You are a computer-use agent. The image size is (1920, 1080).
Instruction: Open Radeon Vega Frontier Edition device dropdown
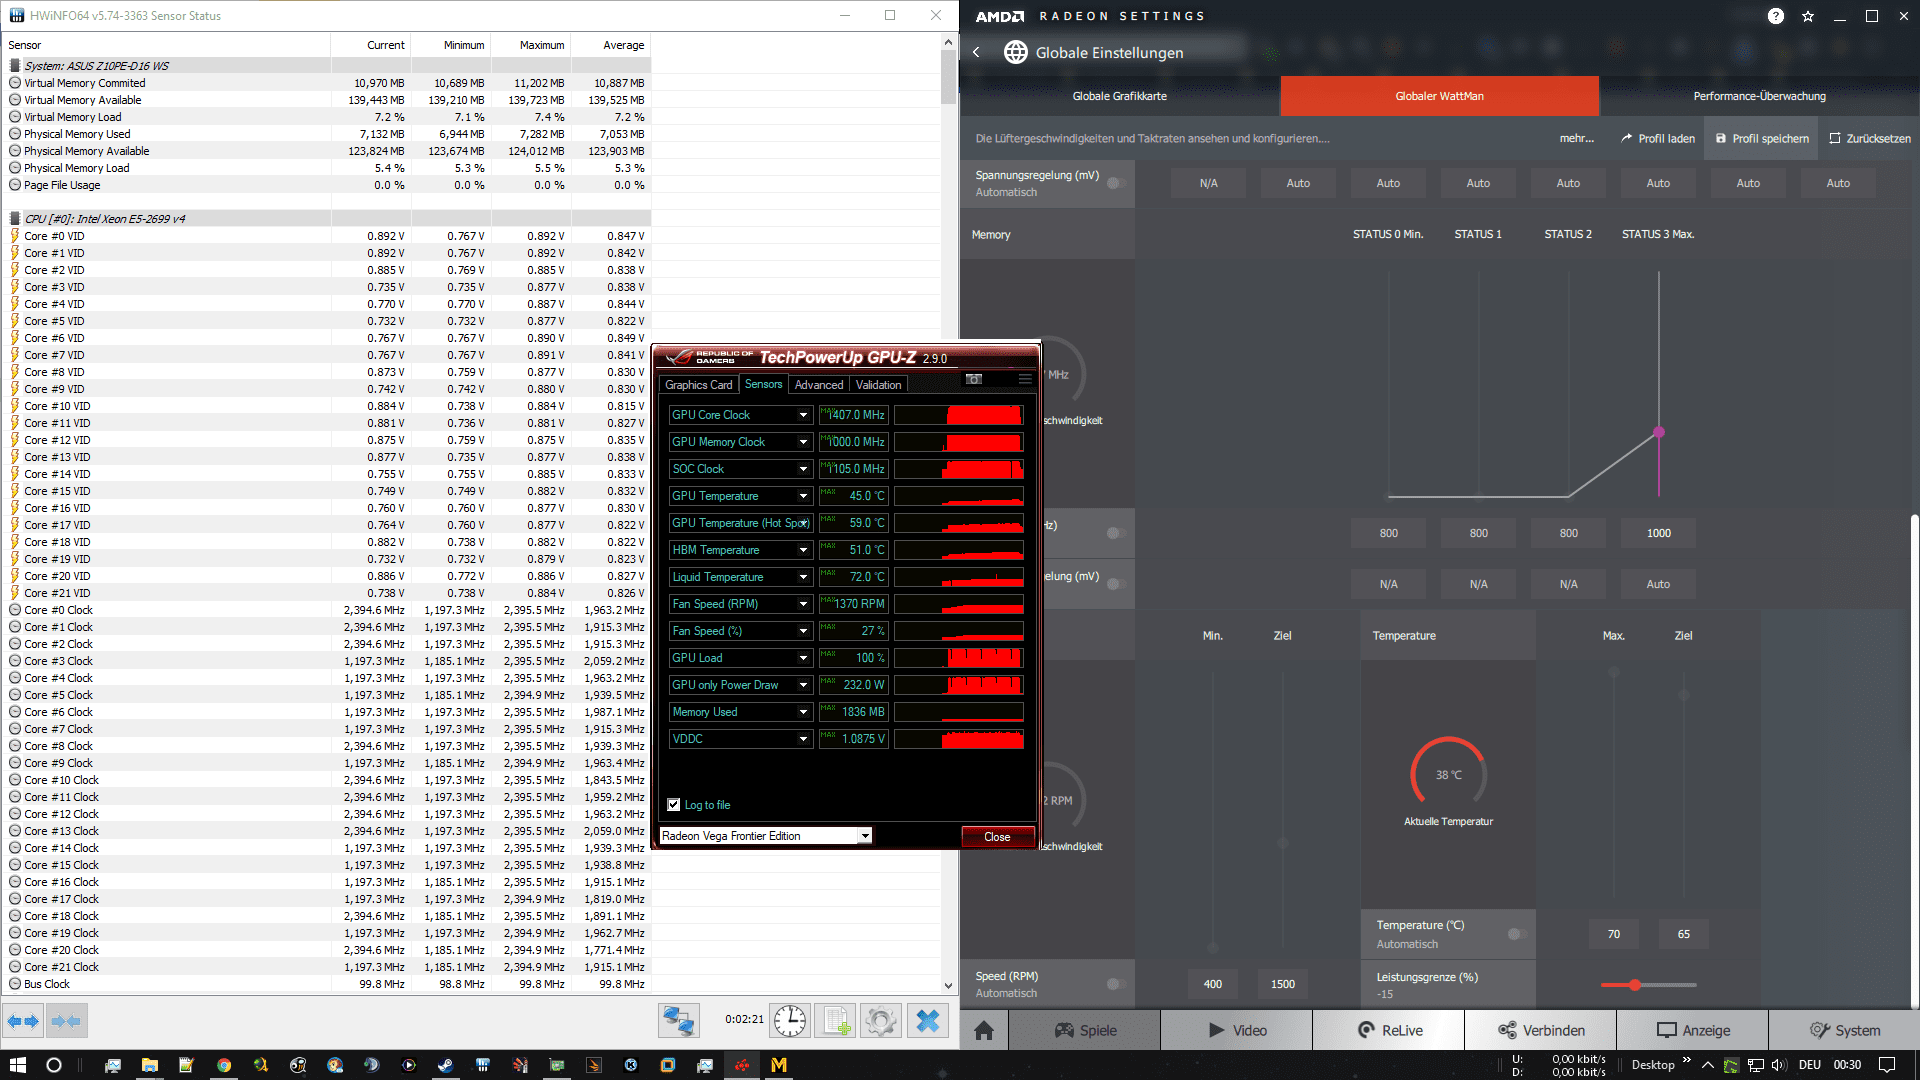pyautogui.click(x=865, y=836)
